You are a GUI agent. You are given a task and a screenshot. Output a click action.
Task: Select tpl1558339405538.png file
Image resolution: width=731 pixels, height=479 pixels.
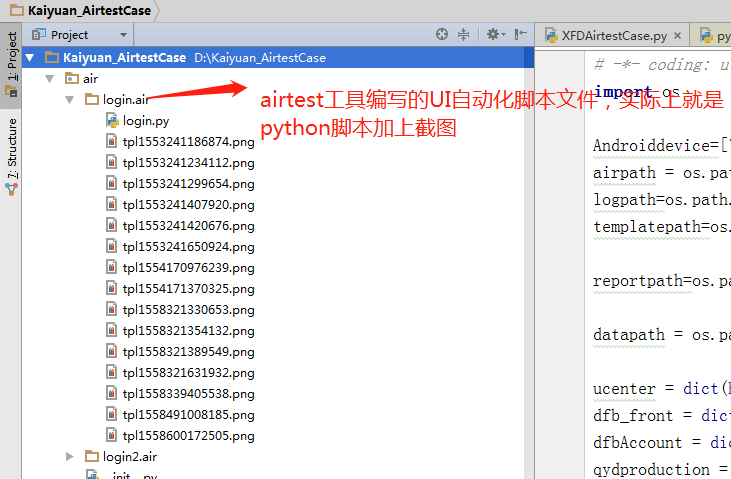[x=188, y=394]
